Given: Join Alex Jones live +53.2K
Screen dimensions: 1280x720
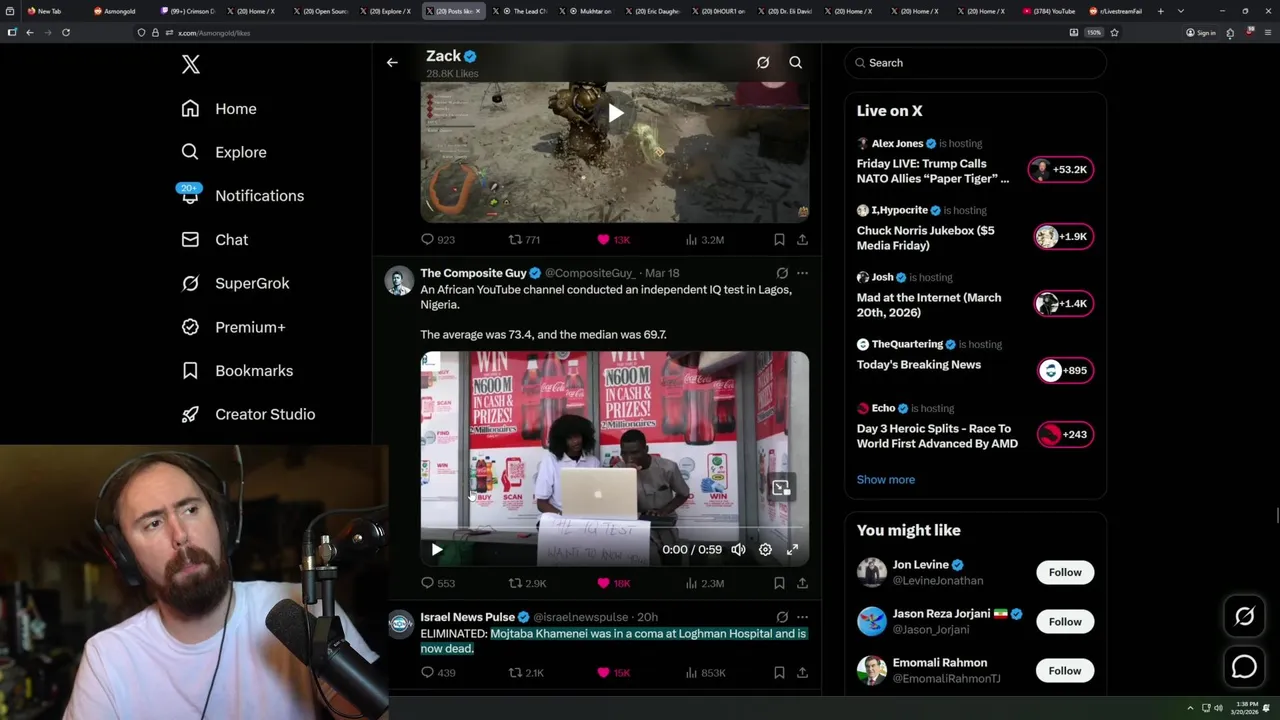Looking at the screenshot, I should point(1060,170).
